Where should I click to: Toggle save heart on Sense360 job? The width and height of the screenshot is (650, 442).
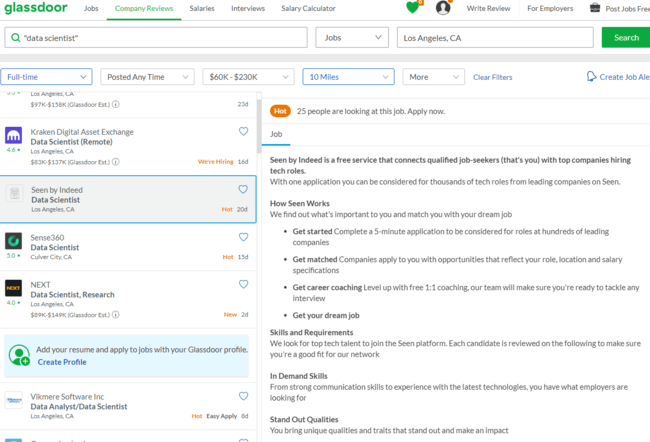(243, 237)
